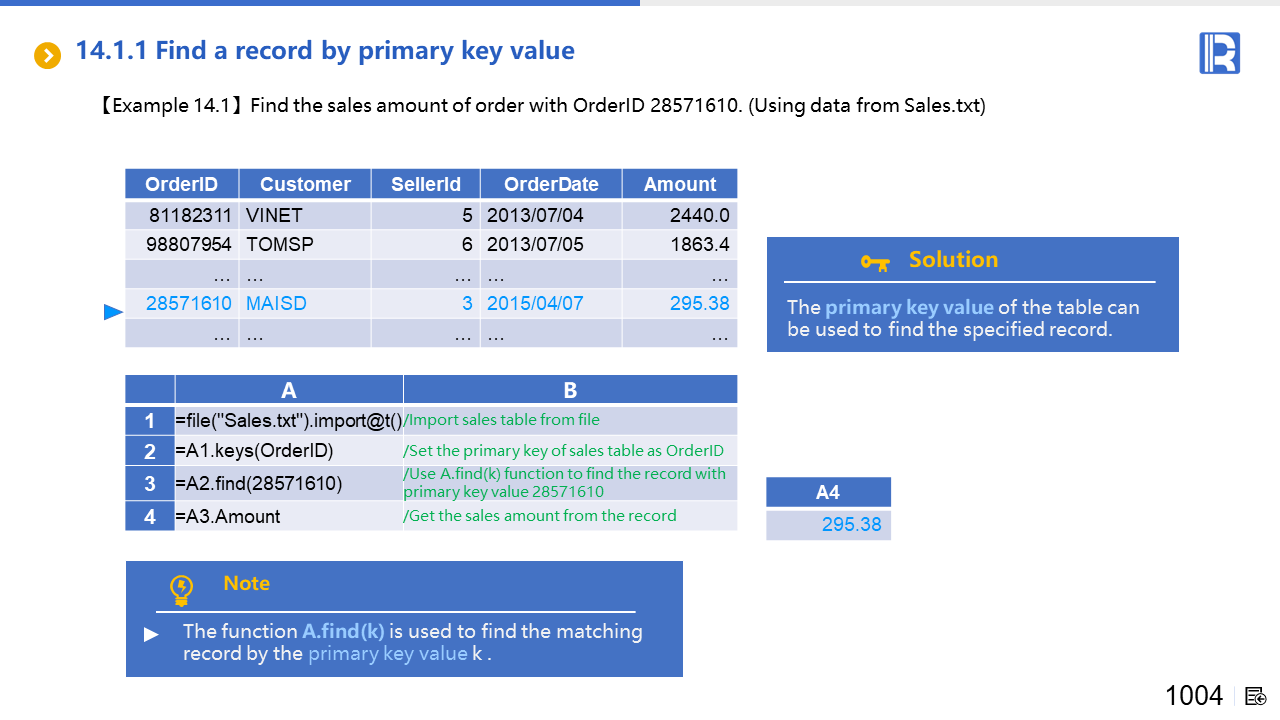This screenshot has width=1280, height=720.
Task: Click the lightbulb icon beside Note
Action: pos(181,590)
